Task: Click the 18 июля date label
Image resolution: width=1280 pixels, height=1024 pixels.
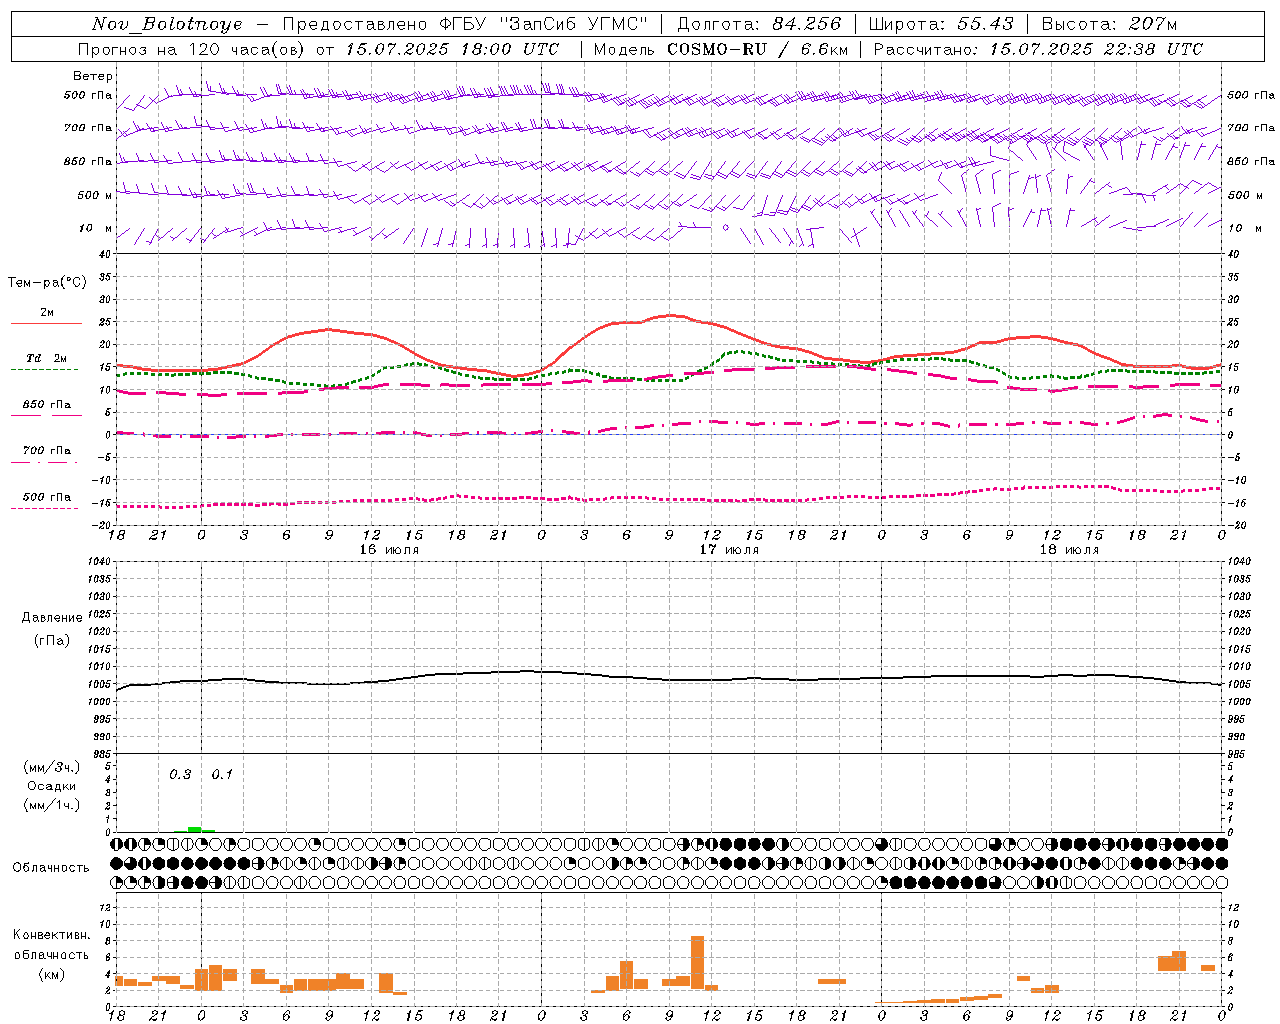Action: tap(1069, 550)
